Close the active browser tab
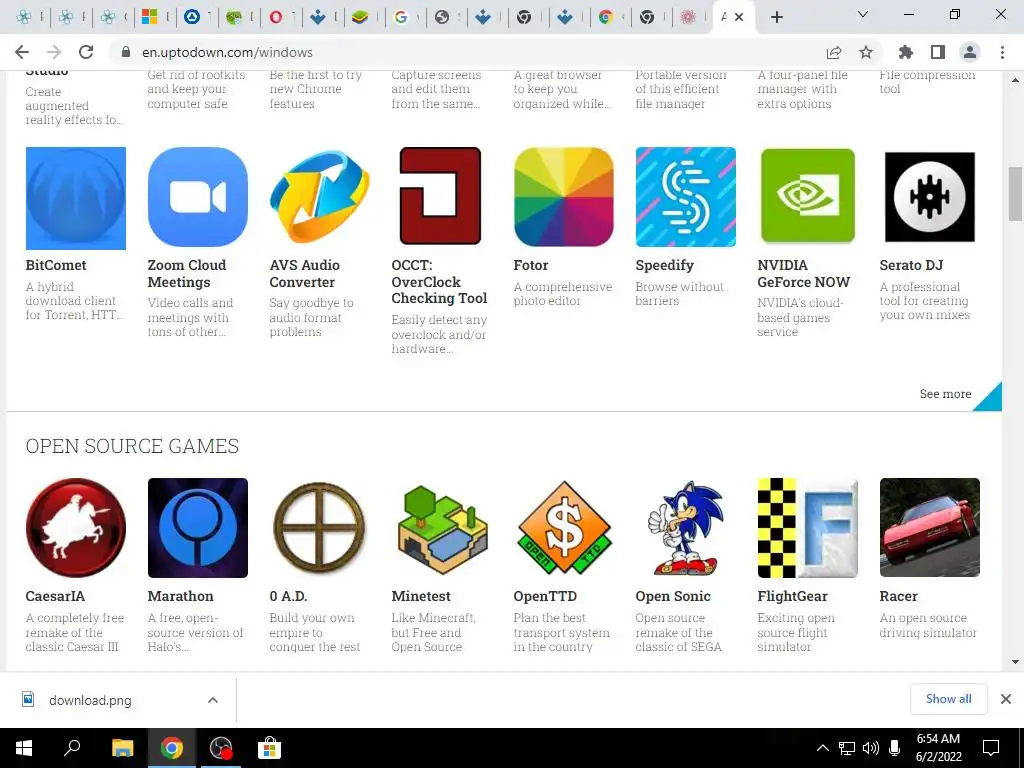 coord(739,17)
